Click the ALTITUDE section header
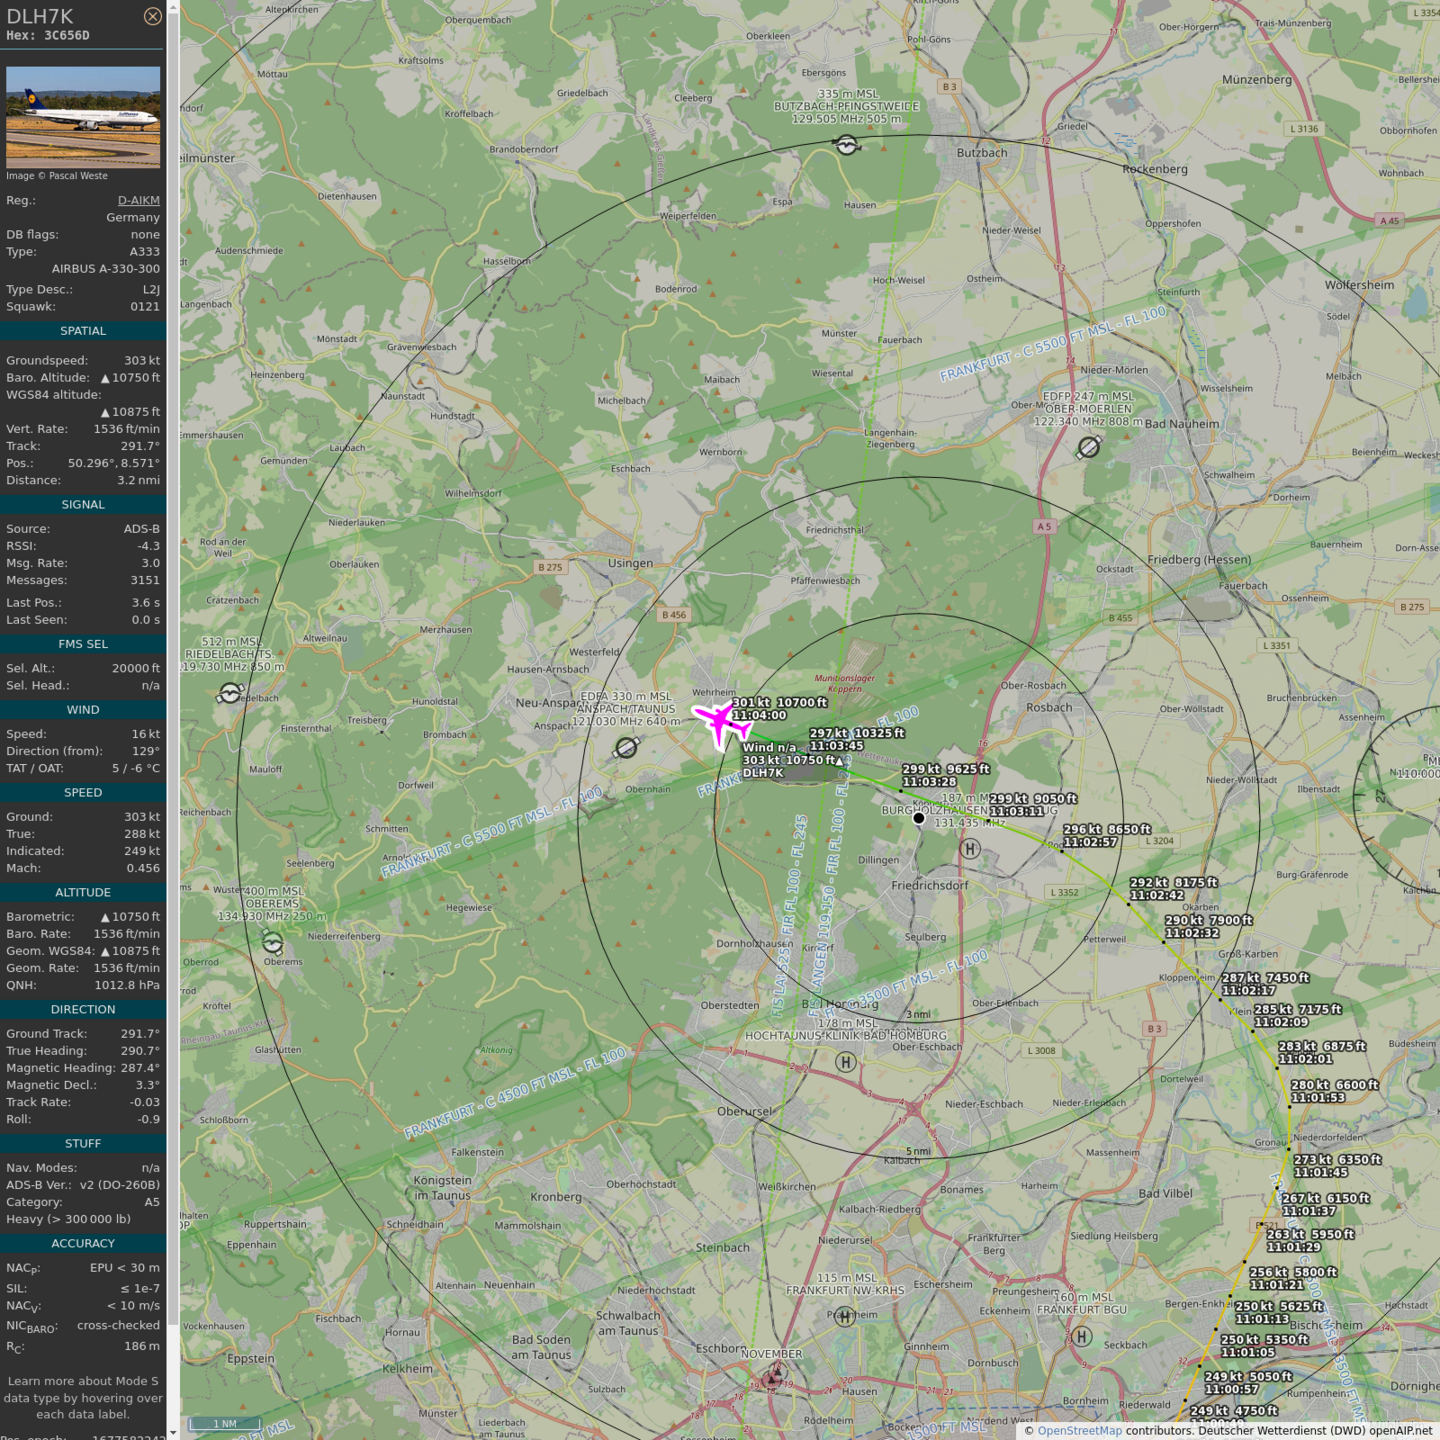This screenshot has height=1440, width=1440. [83, 892]
